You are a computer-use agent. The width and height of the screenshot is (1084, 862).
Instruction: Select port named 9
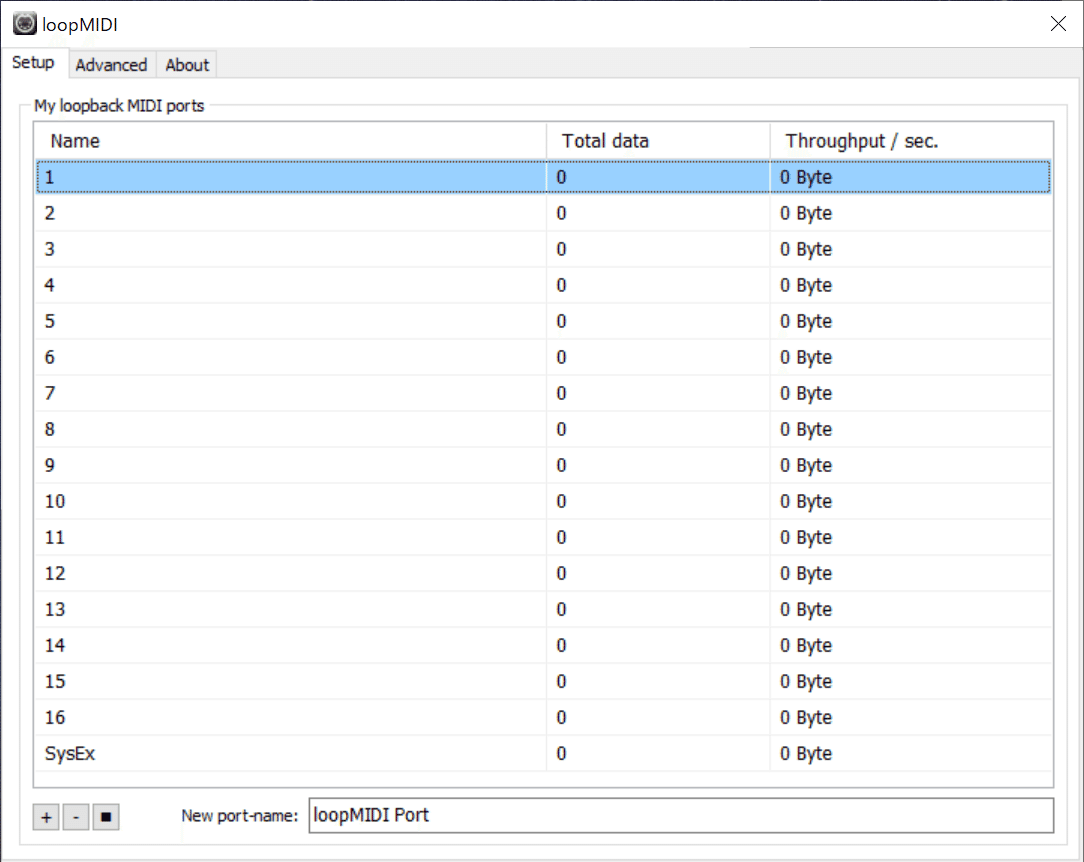(543, 465)
